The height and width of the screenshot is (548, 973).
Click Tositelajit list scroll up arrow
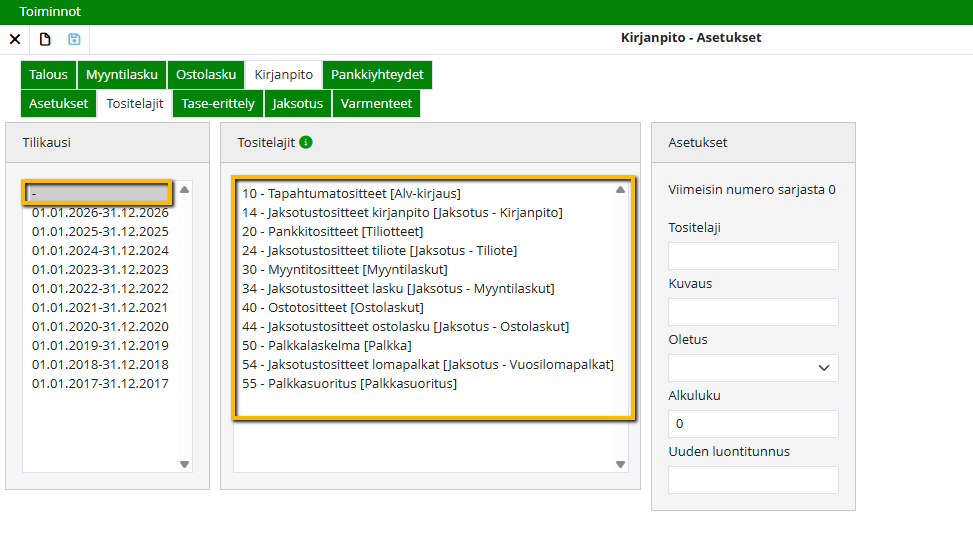[620, 189]
